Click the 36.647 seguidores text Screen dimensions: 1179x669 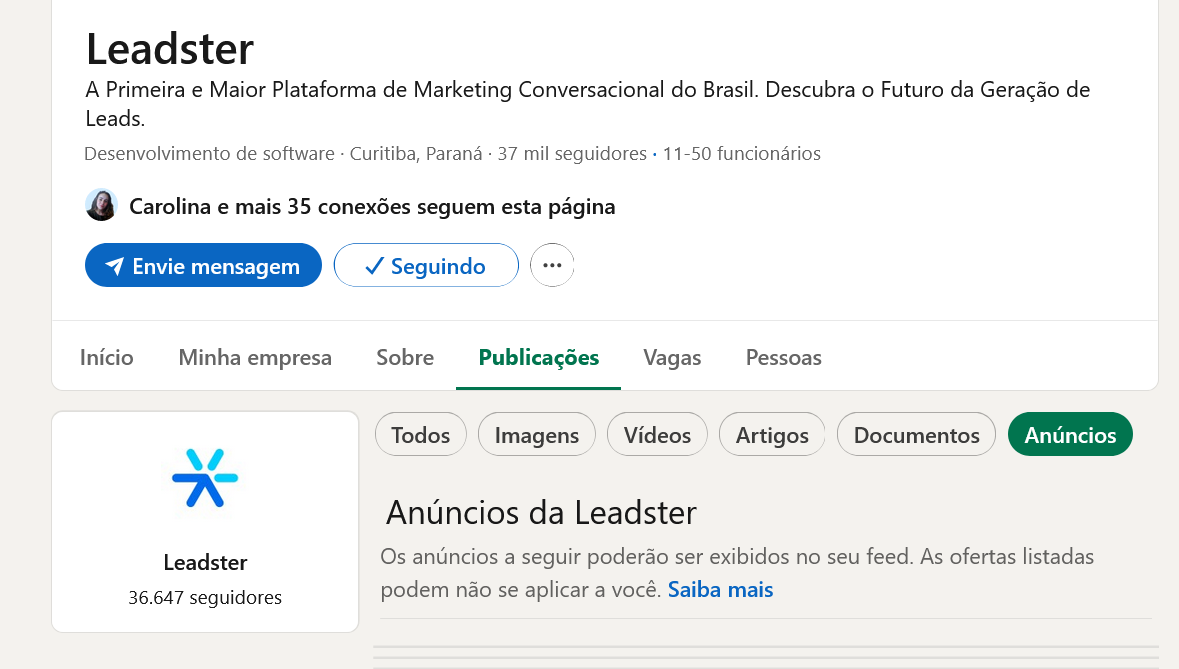point(205,598)
